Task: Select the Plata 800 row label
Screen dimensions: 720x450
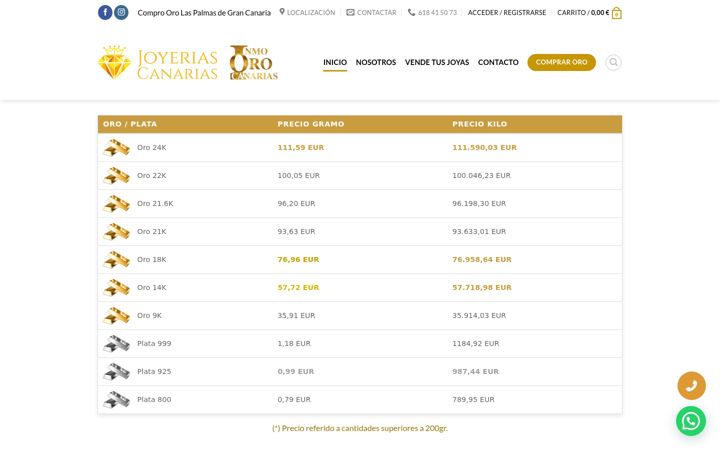Action: (x=154, y=399)
